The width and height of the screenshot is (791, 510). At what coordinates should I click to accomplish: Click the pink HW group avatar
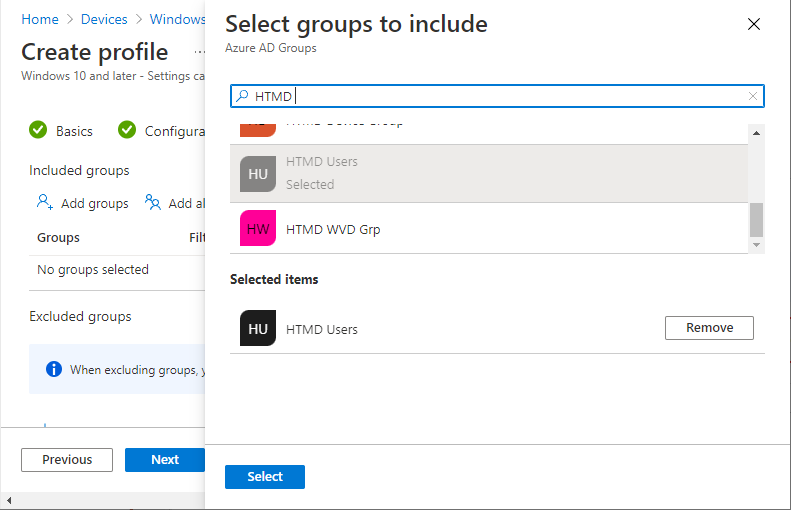click(258, 228)
